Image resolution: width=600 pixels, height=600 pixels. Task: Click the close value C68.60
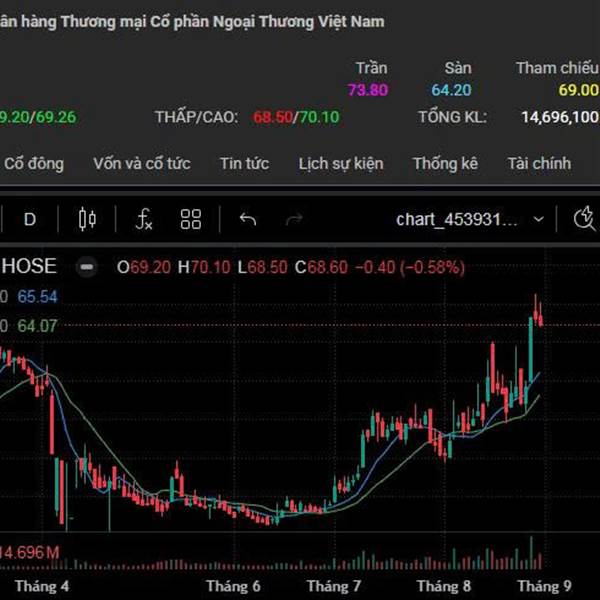321,267
